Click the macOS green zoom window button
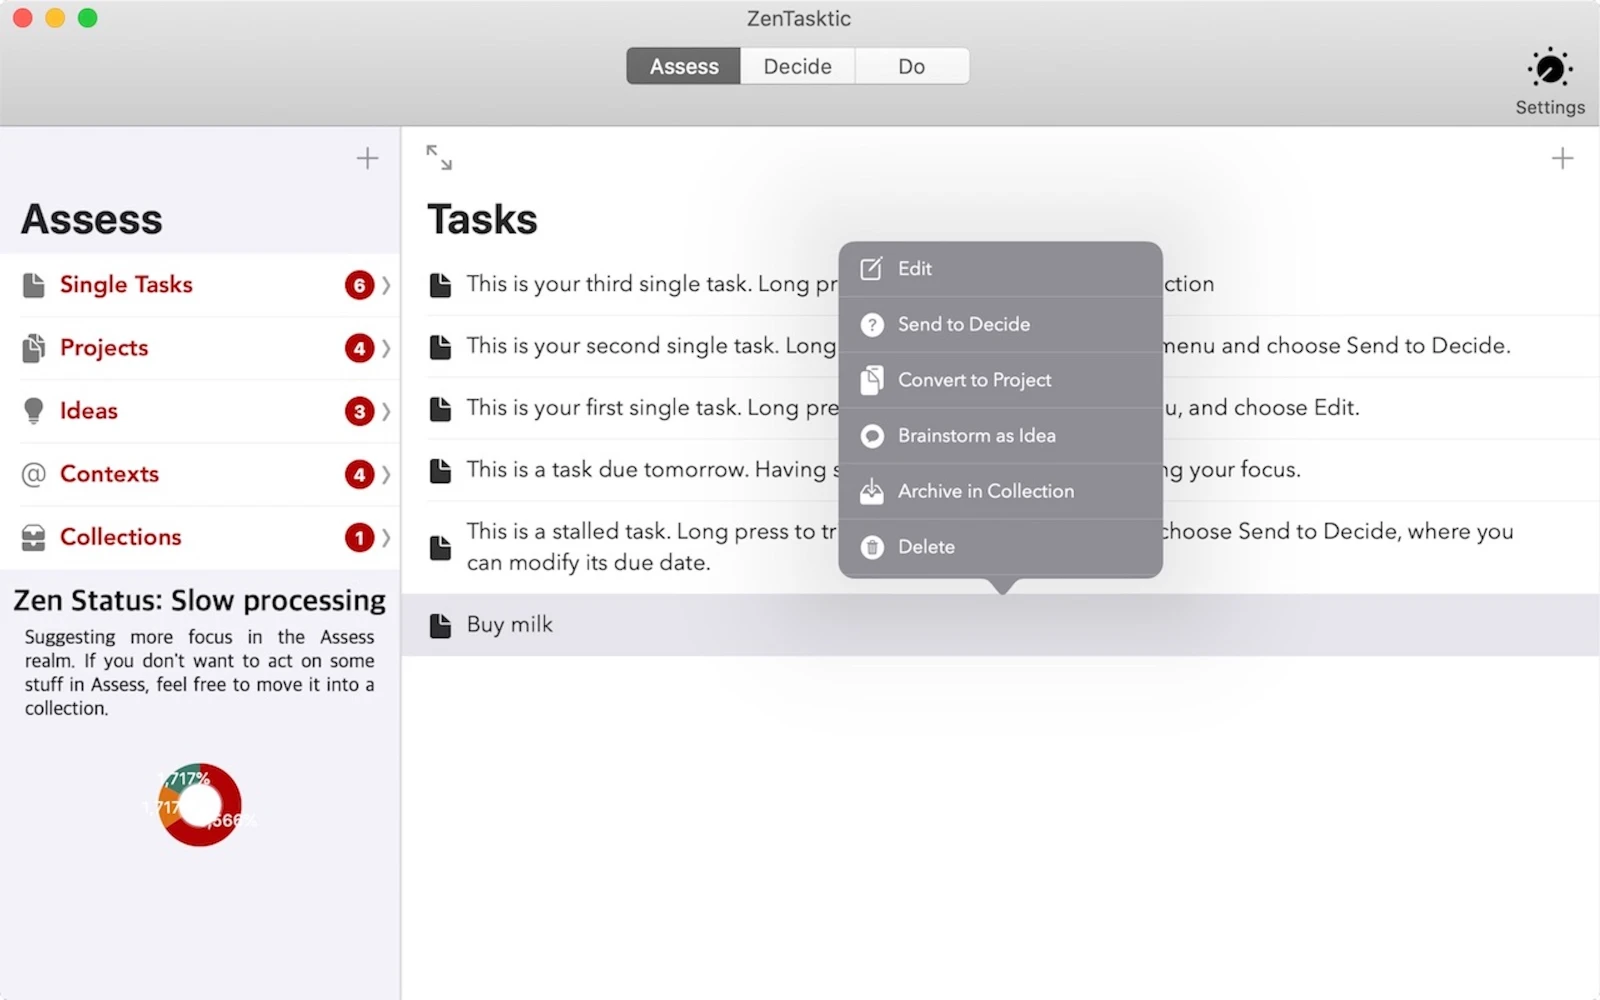The width and height of the screenshot is (1600, 1000). coord(88,18)
